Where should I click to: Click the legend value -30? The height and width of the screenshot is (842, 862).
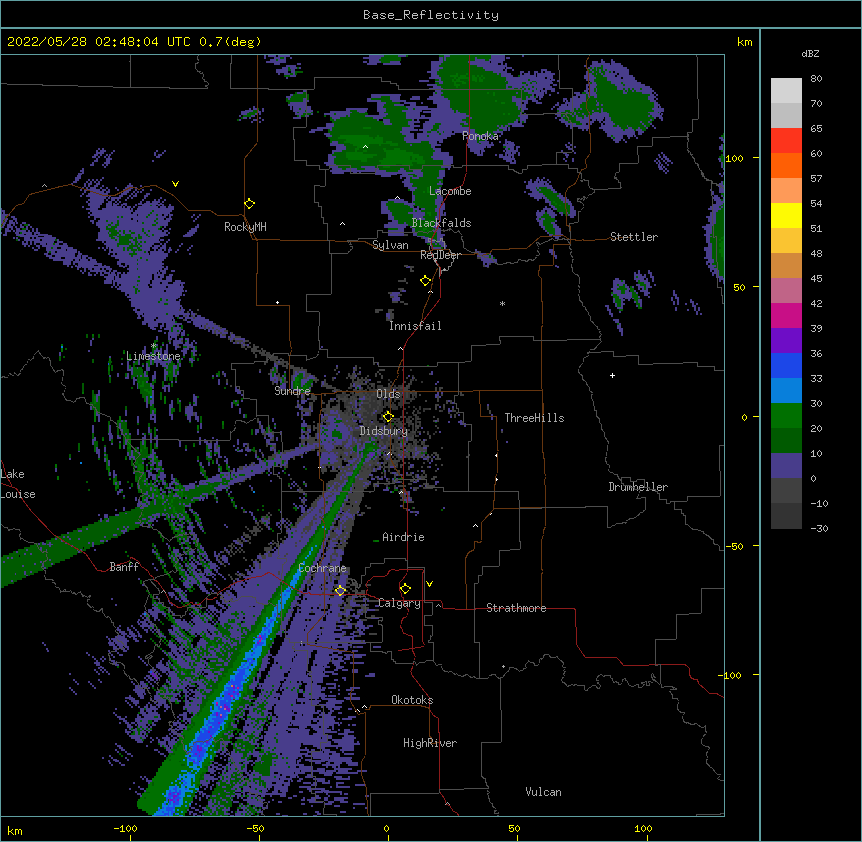point(819,529)
